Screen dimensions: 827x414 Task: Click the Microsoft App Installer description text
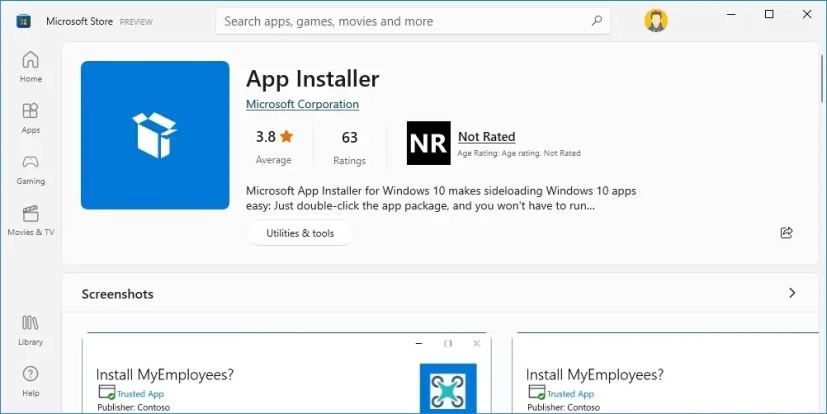pos(441,198)
